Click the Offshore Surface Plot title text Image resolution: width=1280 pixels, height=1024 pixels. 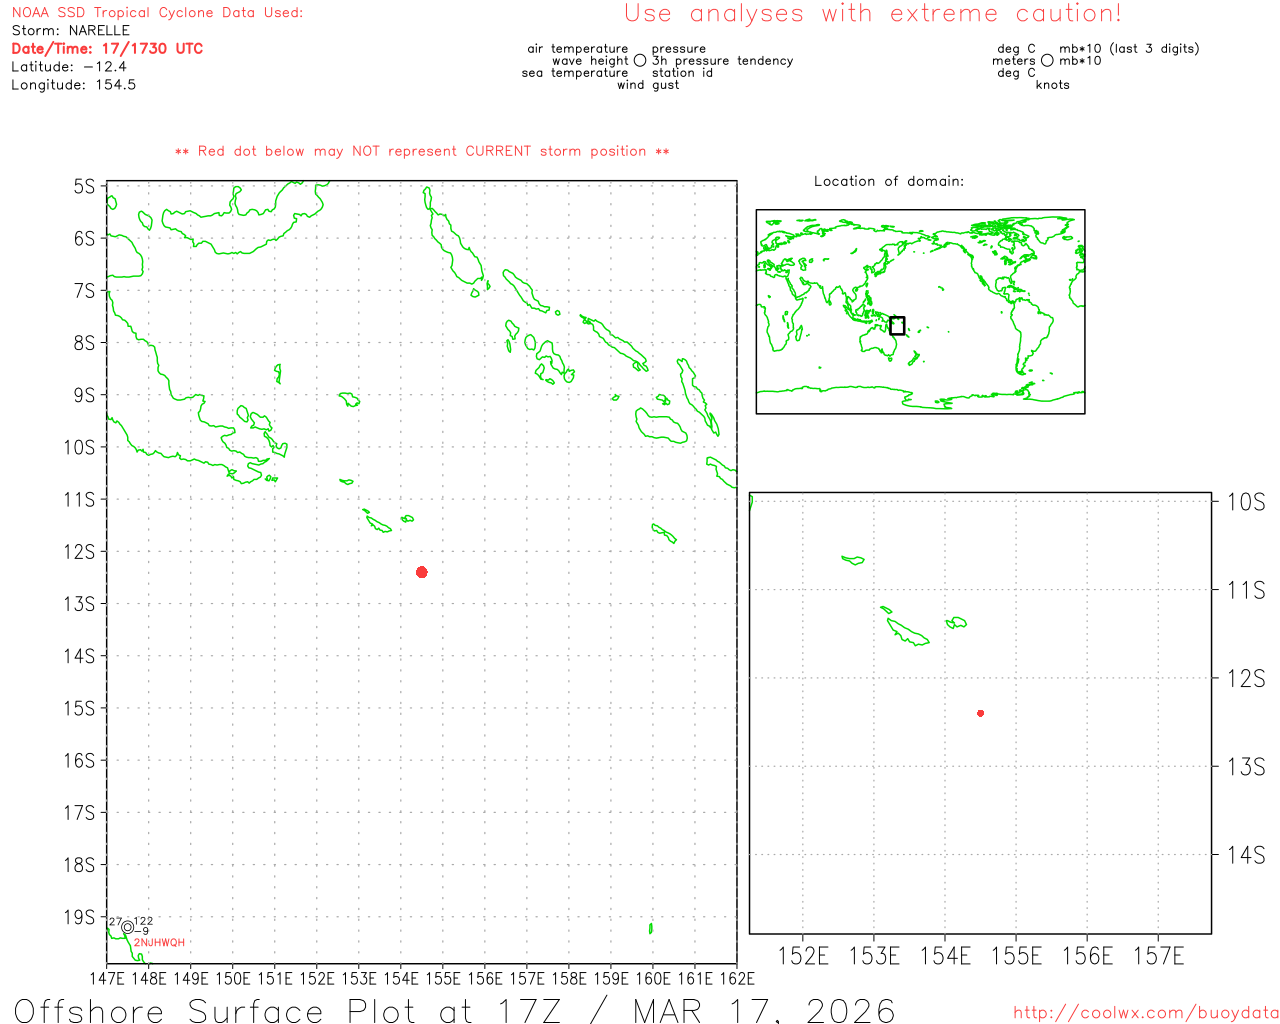[x=455, y=1010]
